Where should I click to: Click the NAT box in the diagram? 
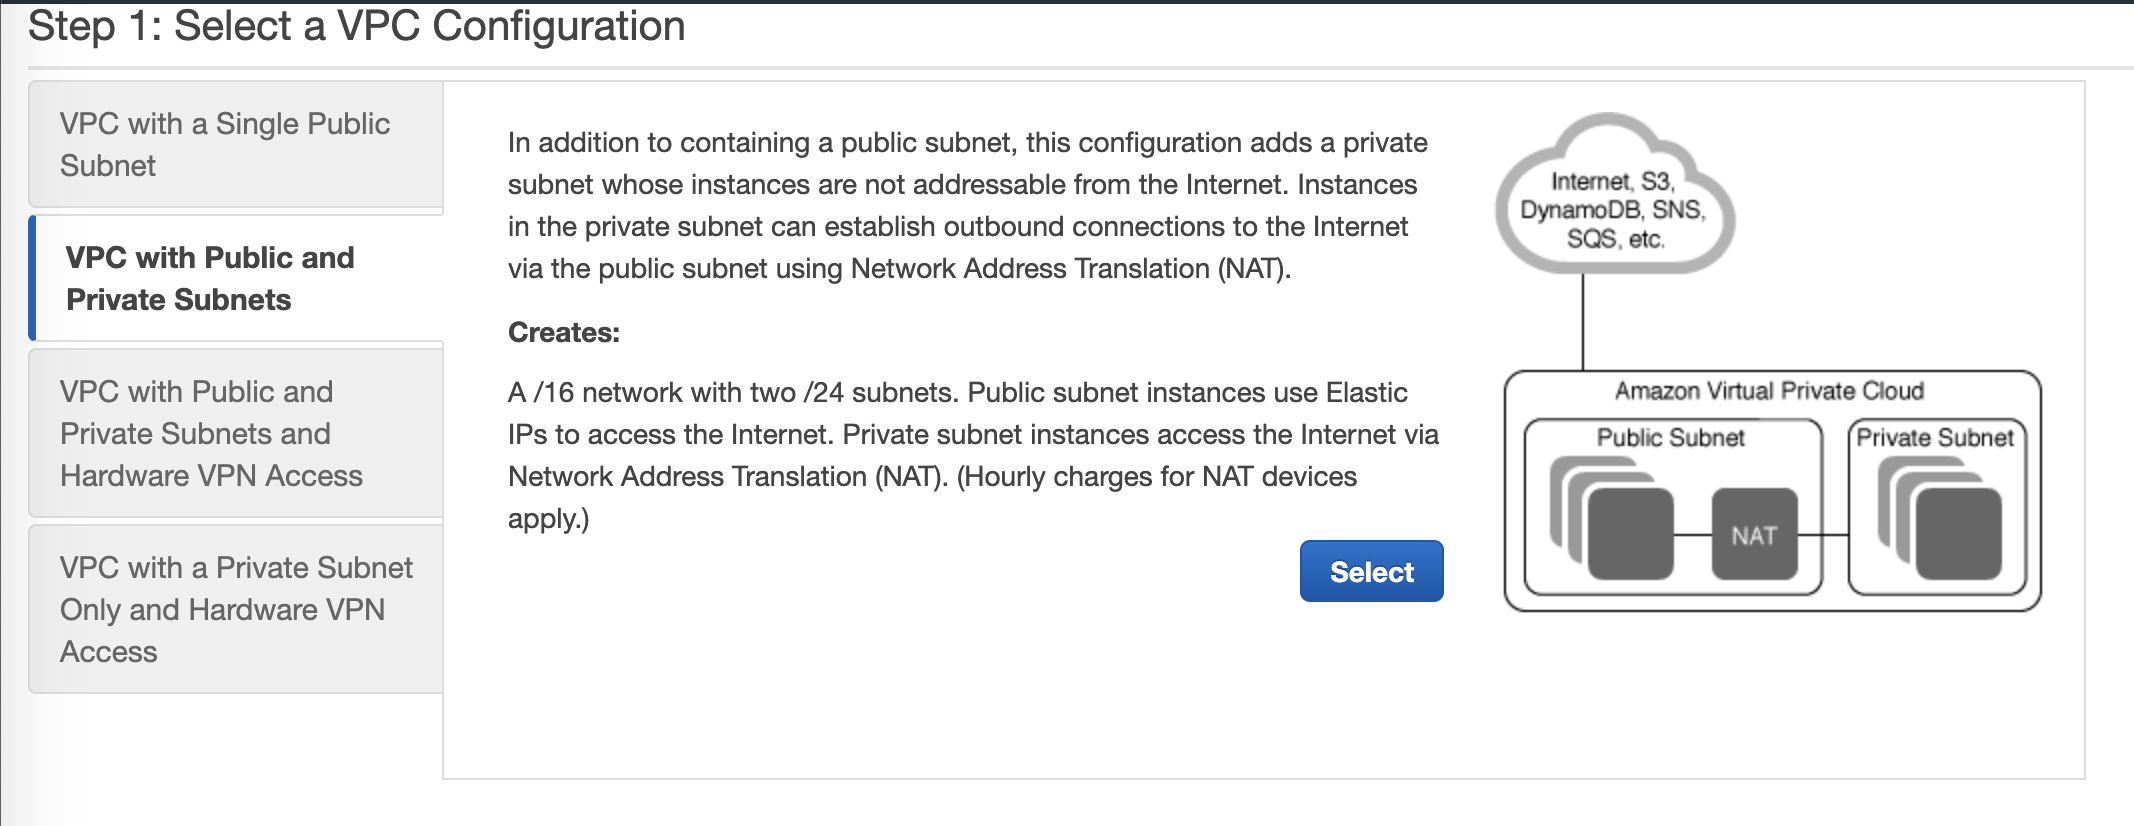[x=1754, y=534]
